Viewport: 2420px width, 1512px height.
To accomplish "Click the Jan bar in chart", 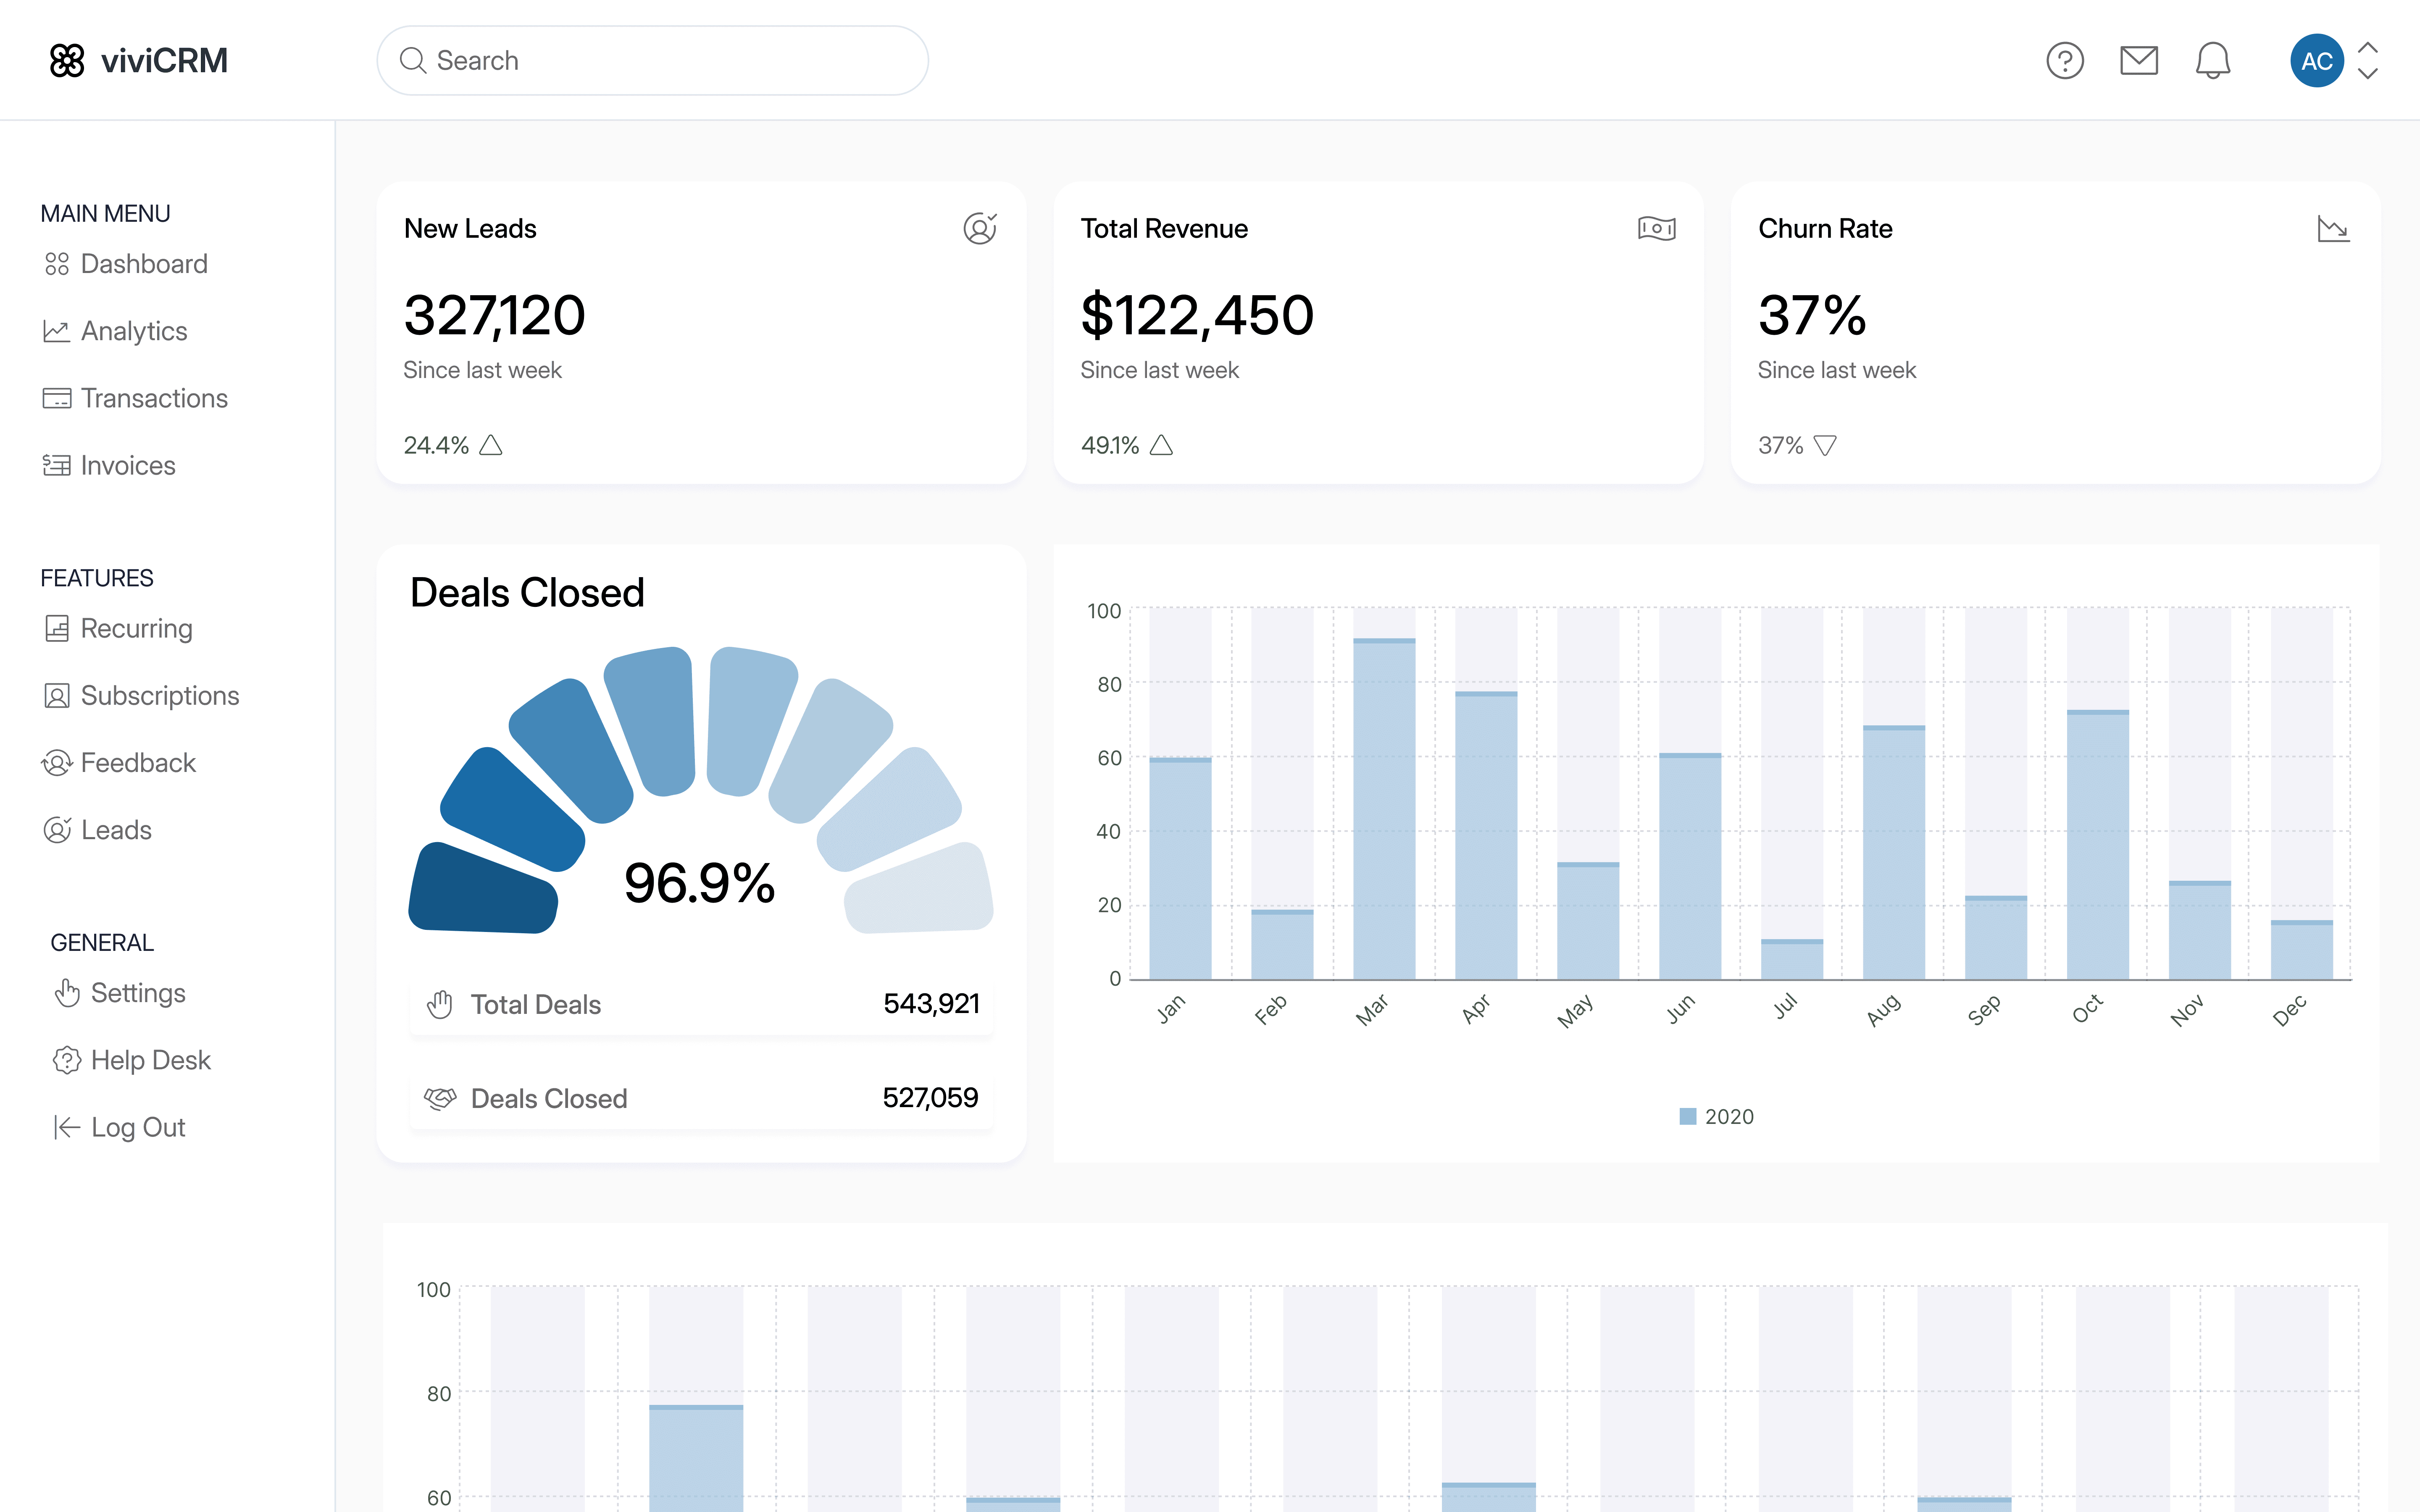I will click(x=1180, y=868).
